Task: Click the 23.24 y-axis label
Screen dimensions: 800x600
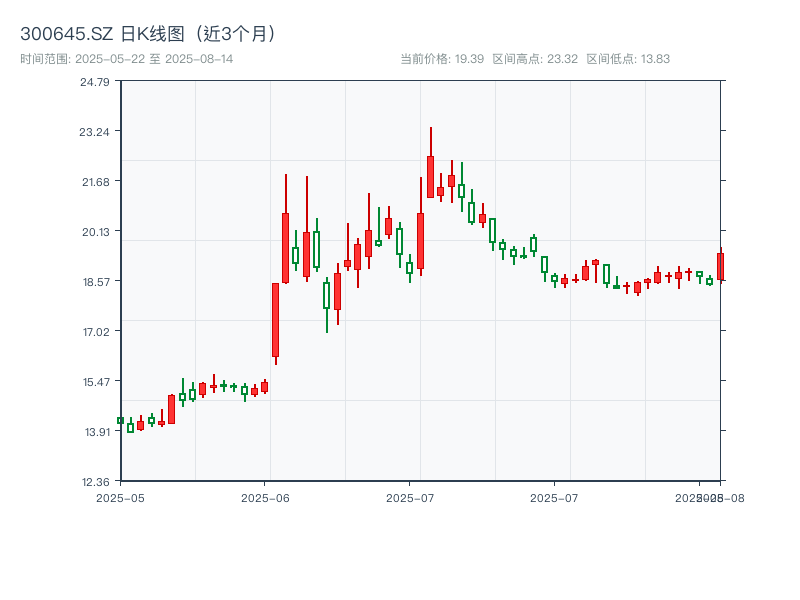Action: (x=95, y=131)
